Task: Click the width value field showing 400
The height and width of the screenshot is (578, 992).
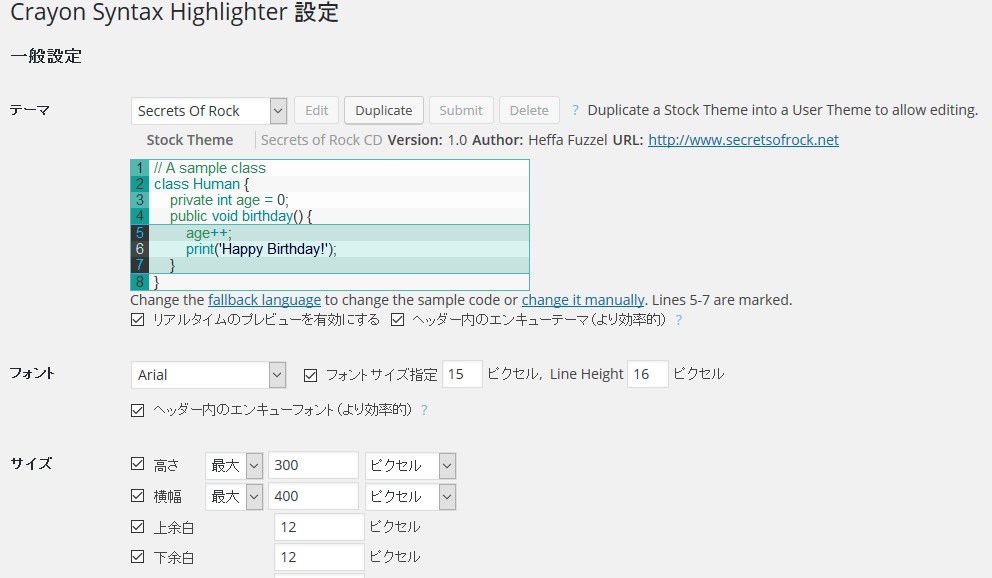Action: pos(313,496)
